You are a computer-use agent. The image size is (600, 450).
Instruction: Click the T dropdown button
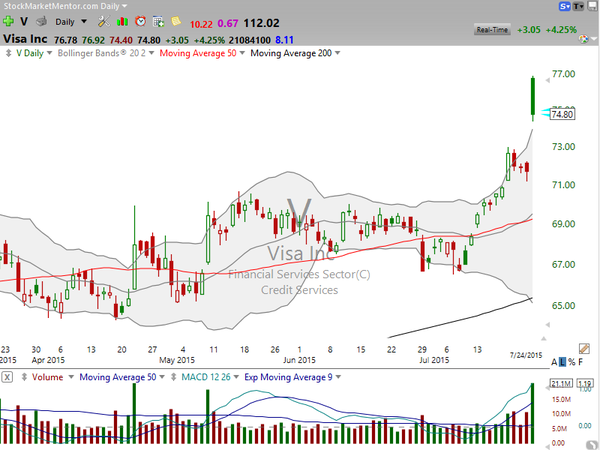(578, 6)
